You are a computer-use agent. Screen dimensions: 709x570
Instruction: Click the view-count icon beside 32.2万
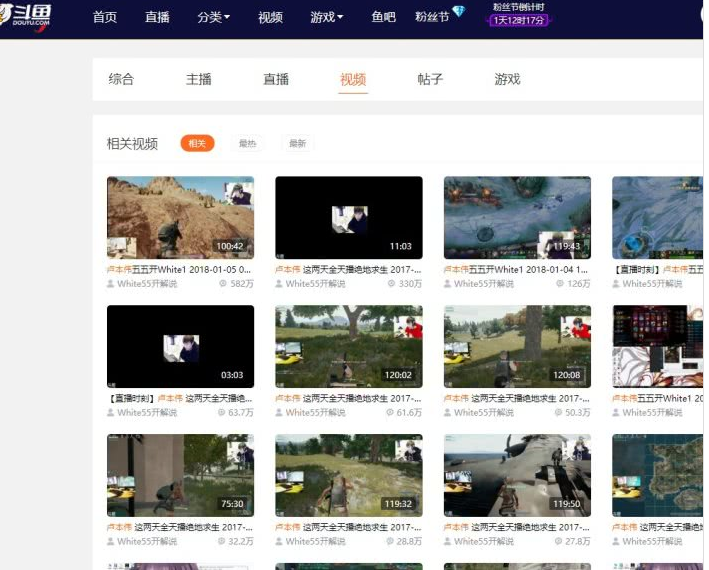(x=222, y=542)
